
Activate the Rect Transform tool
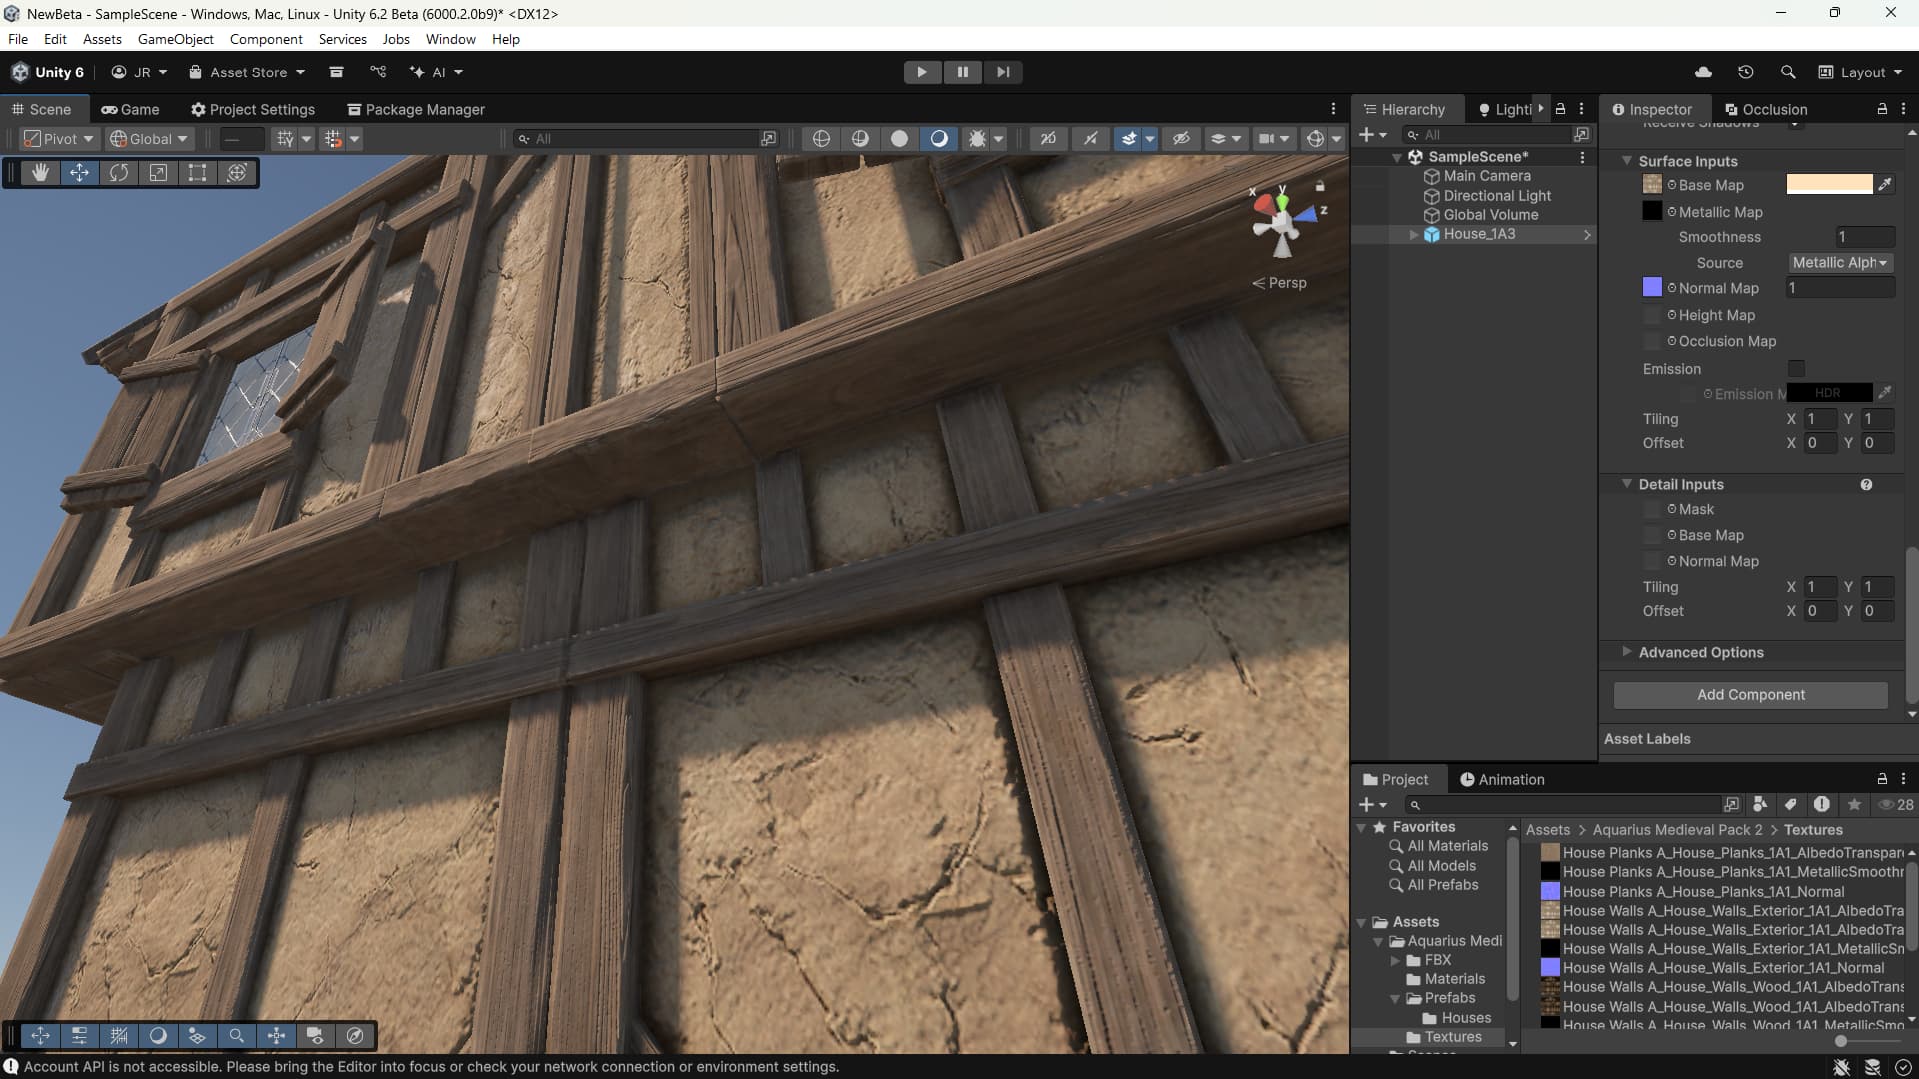(x=196, y=172)
